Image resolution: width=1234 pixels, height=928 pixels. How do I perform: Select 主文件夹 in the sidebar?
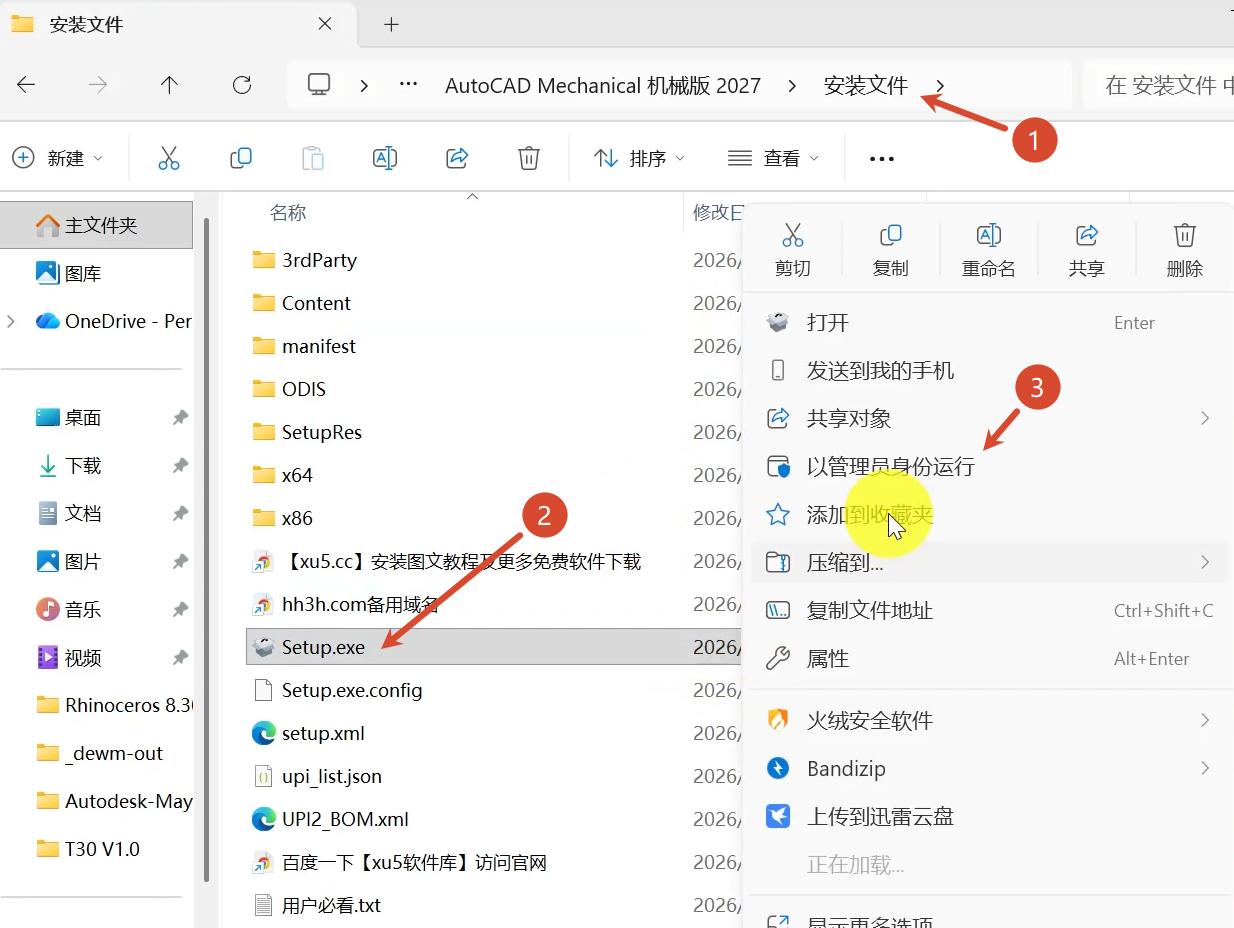coord(96,225)
